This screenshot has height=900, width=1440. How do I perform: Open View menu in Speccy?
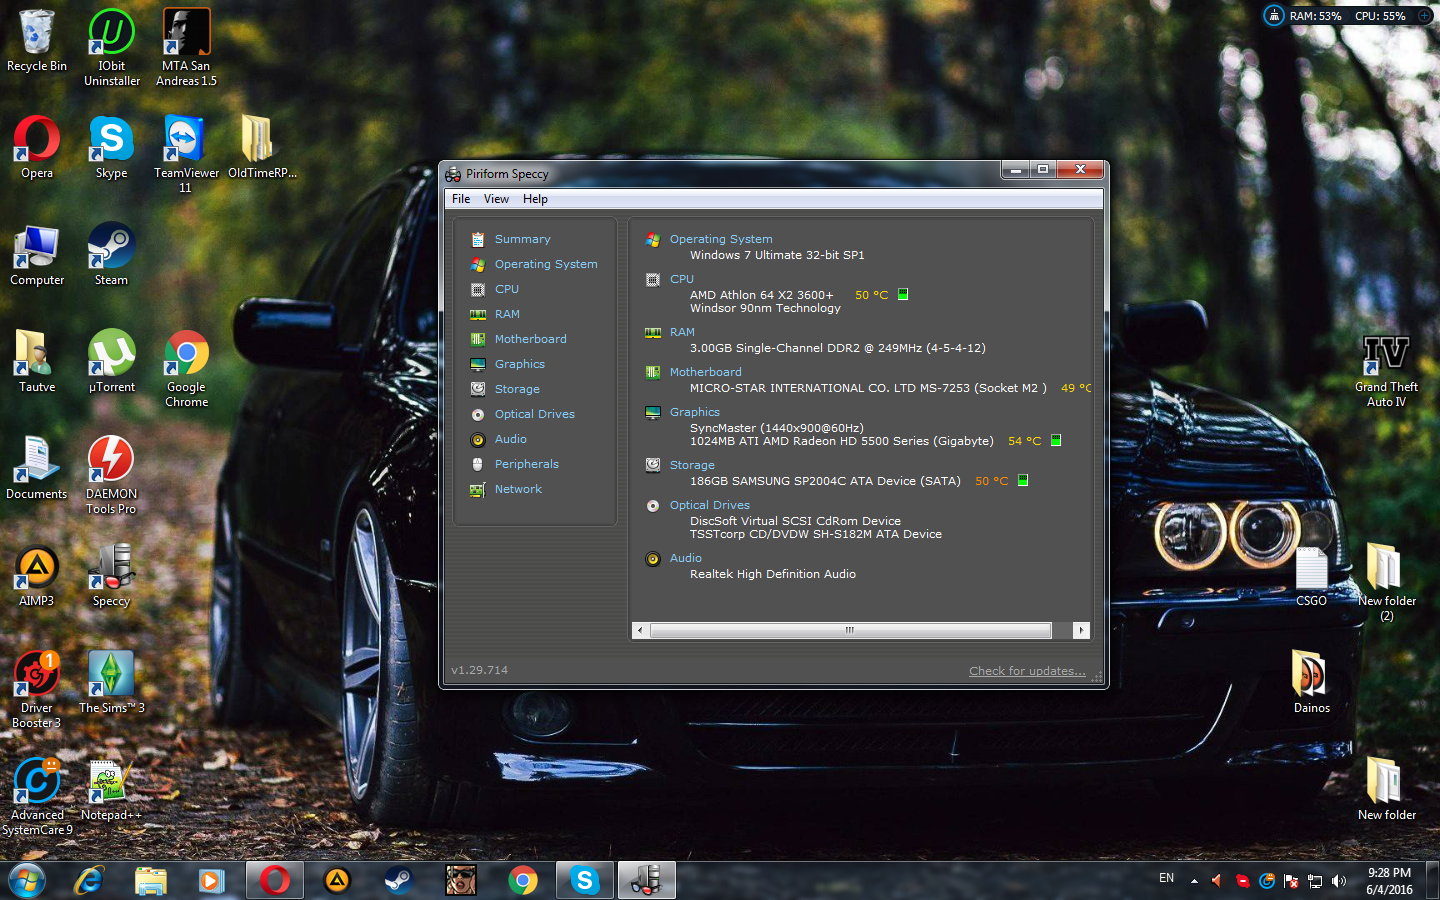[496, 199]
